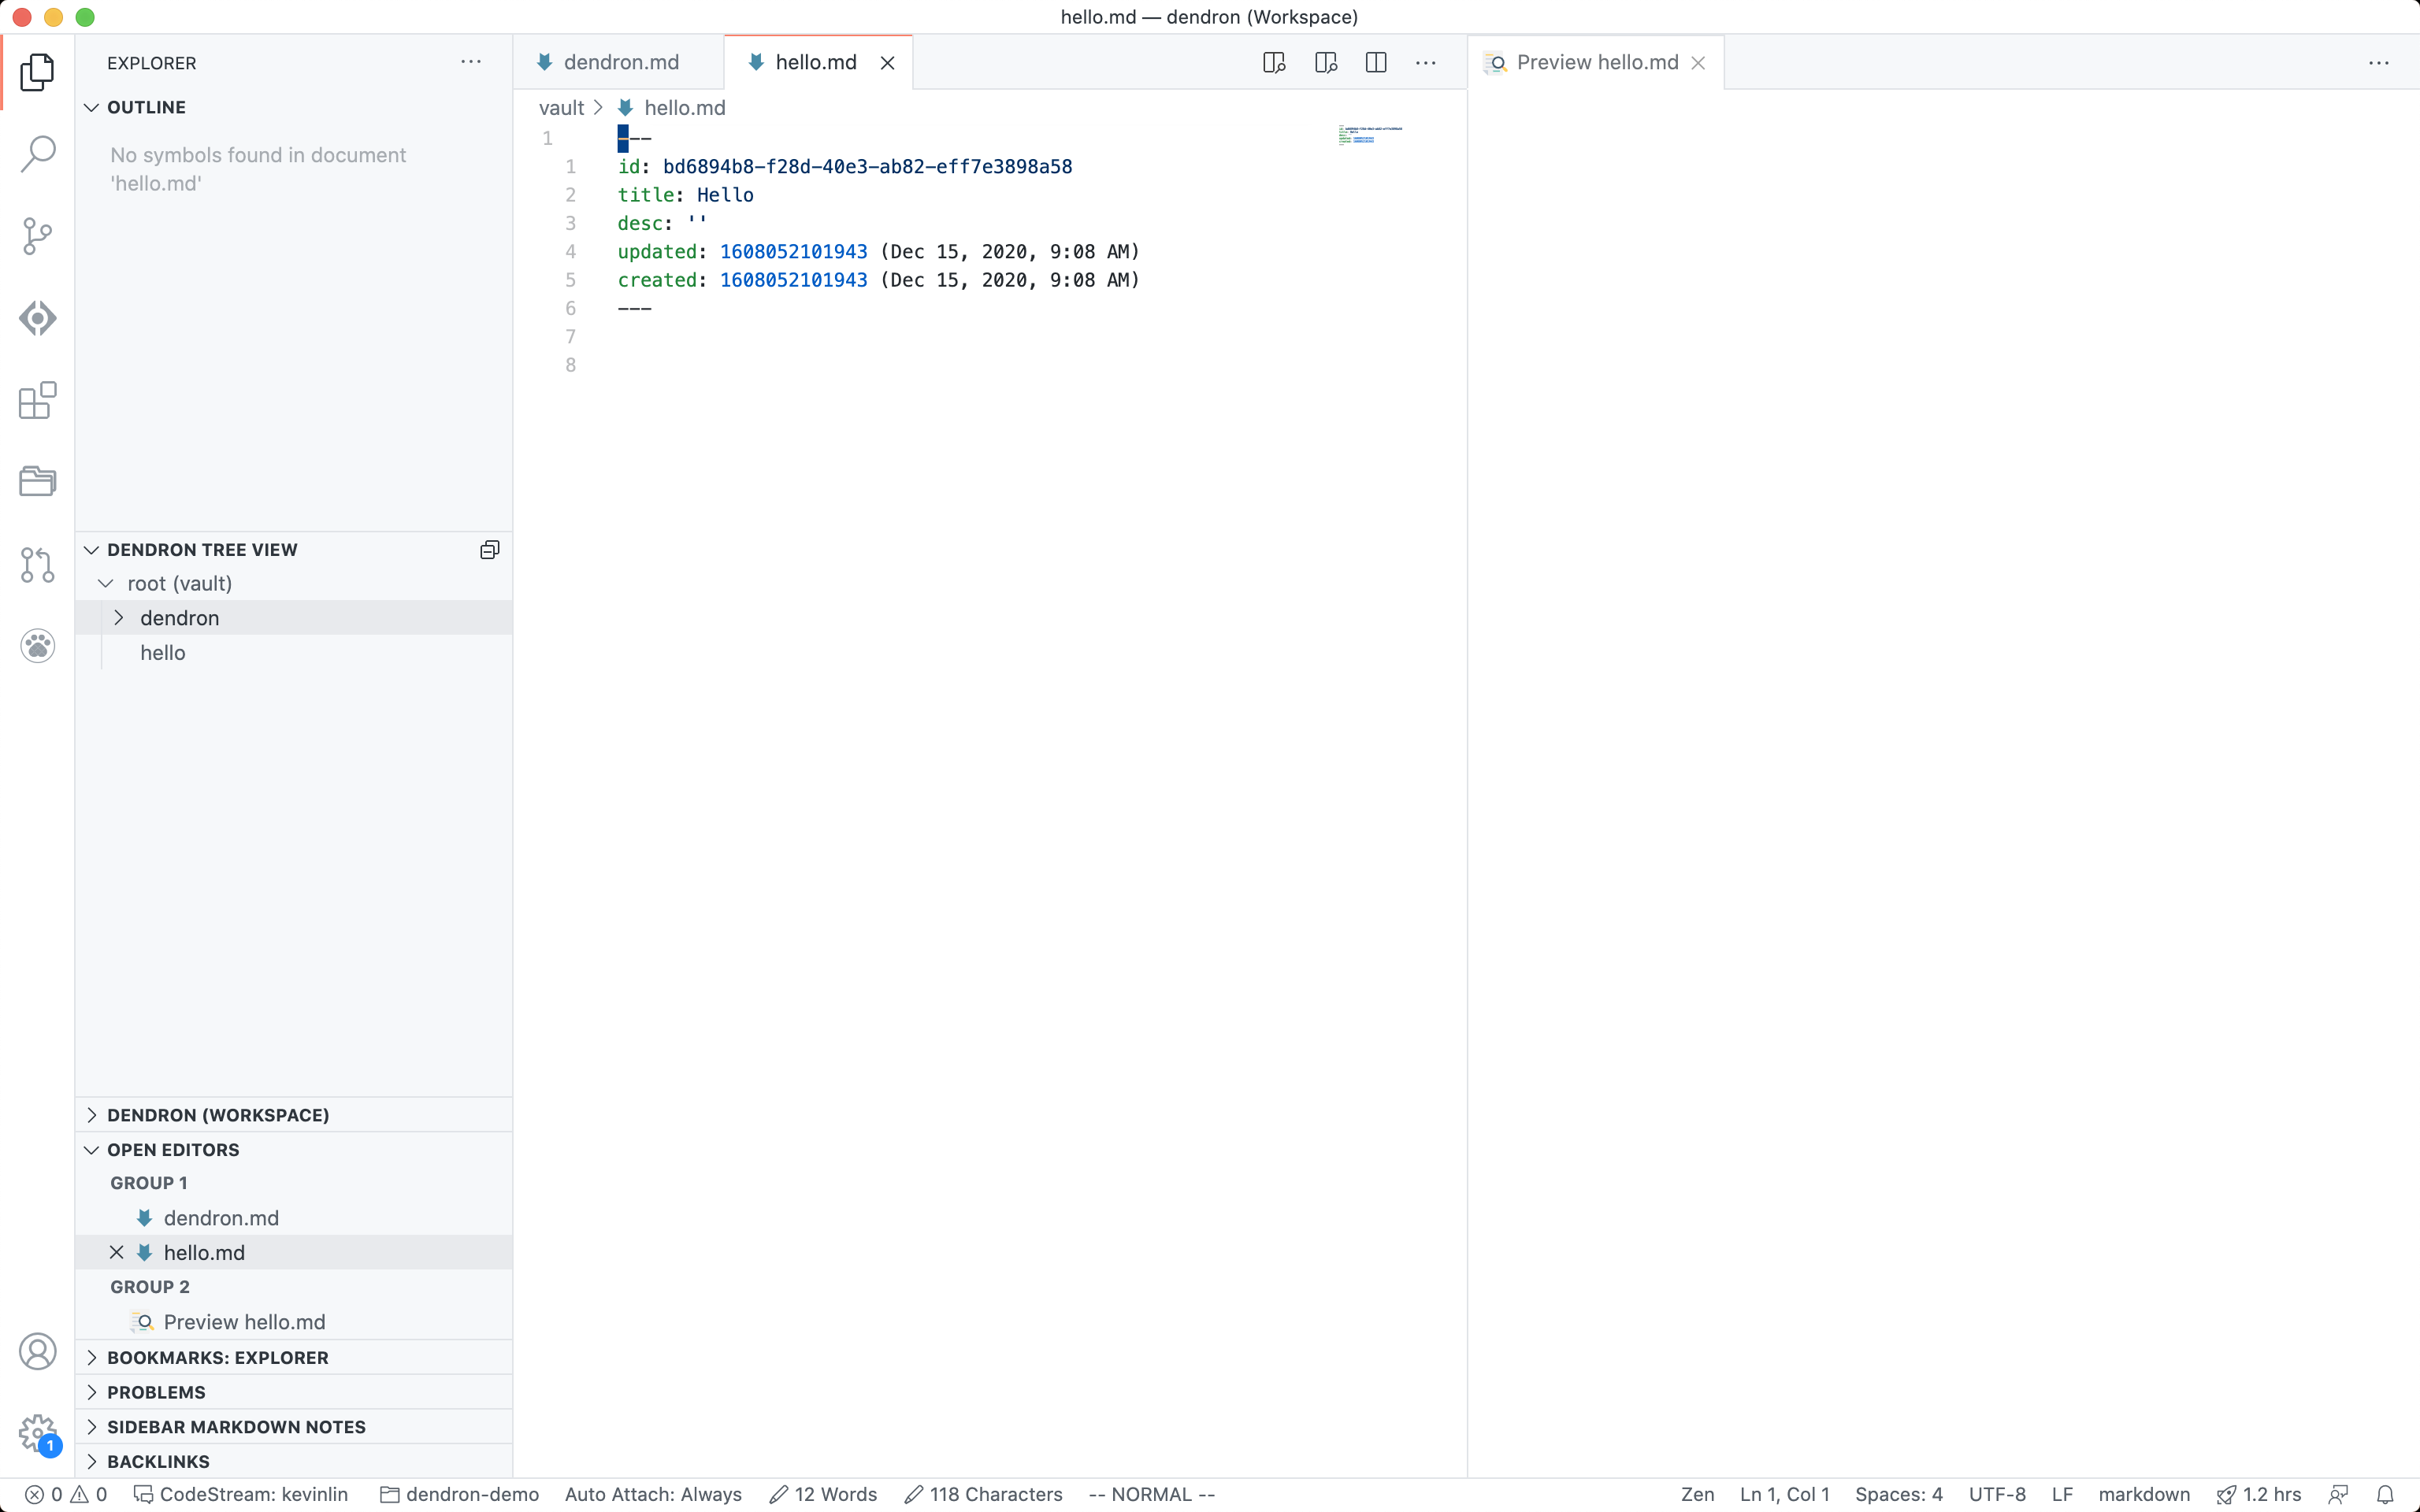Open preview to the side icon

coord(1326,62)
